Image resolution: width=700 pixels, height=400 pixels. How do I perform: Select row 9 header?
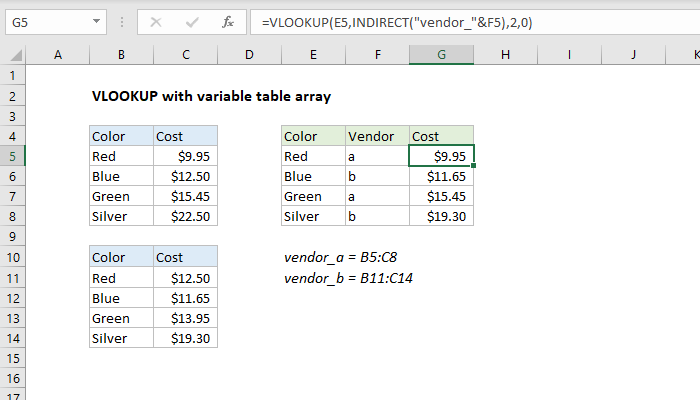click(x=12, y=237)
